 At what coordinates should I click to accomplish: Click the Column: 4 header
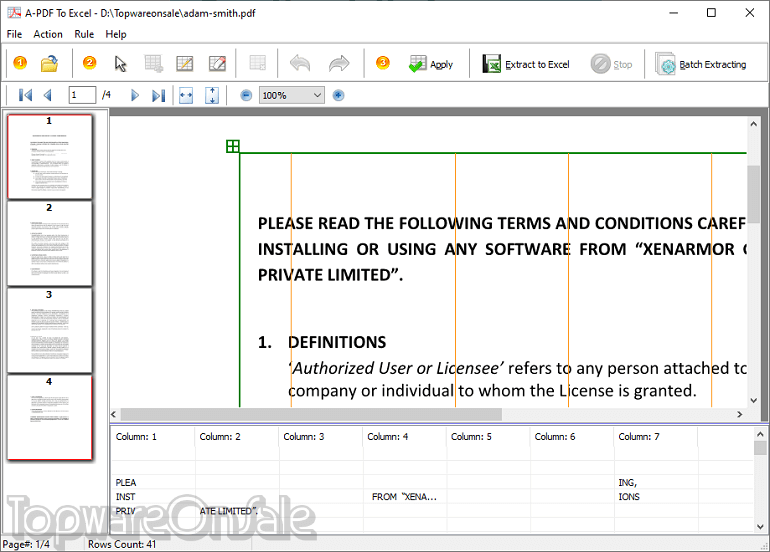point(405,437)
